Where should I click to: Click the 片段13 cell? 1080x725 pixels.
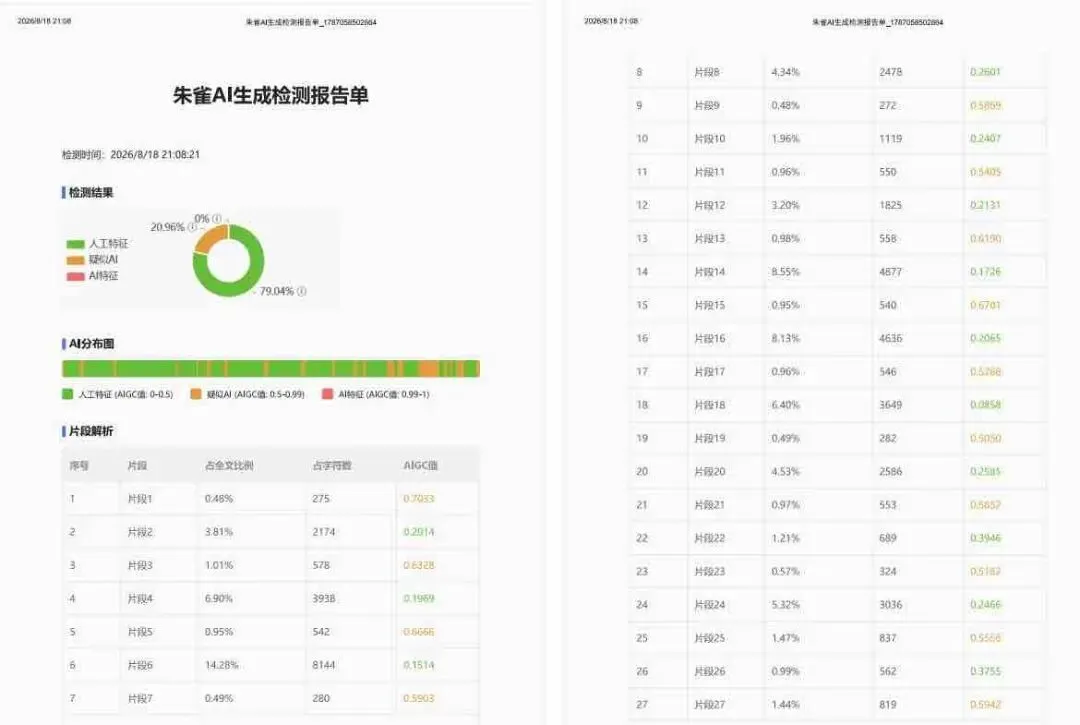click(709, 238)
